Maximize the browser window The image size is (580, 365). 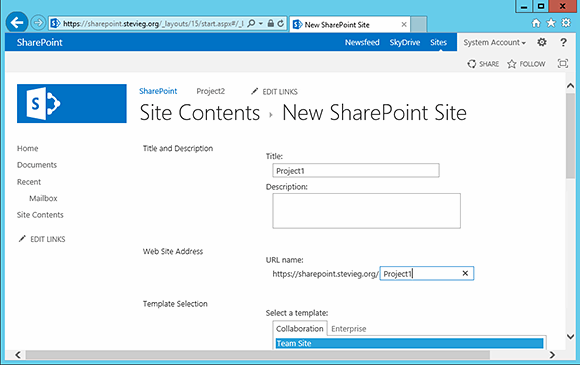click(541, 6)
